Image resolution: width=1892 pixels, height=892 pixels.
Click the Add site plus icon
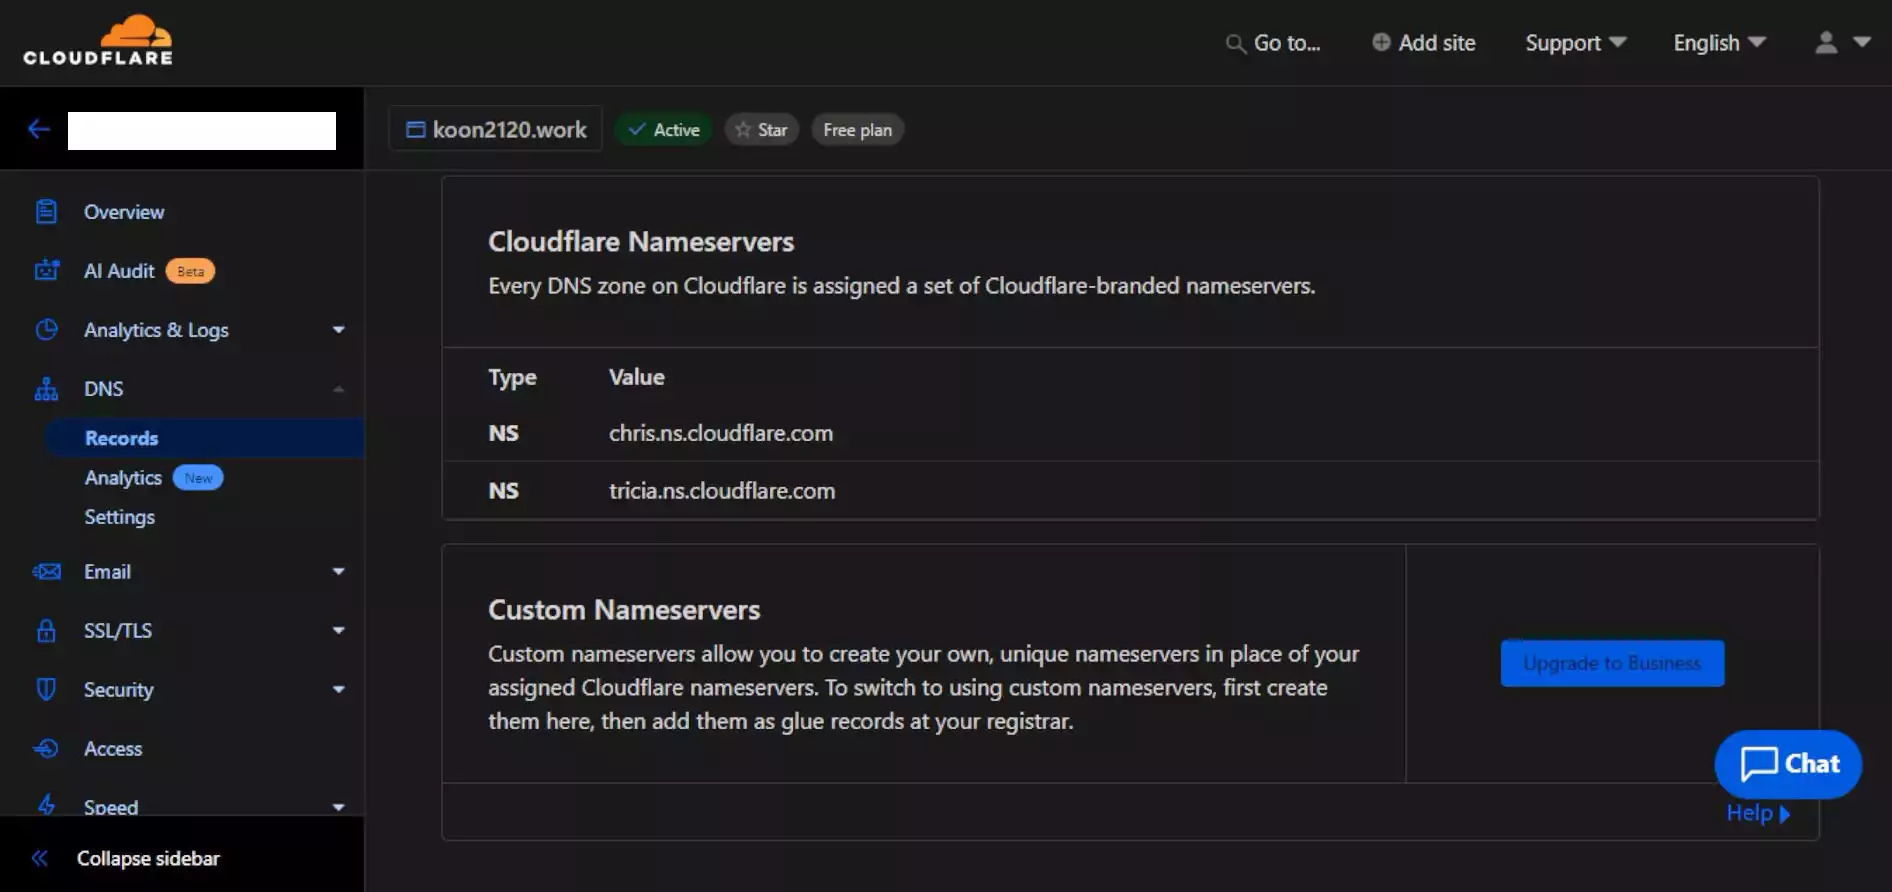point(1381,42)
